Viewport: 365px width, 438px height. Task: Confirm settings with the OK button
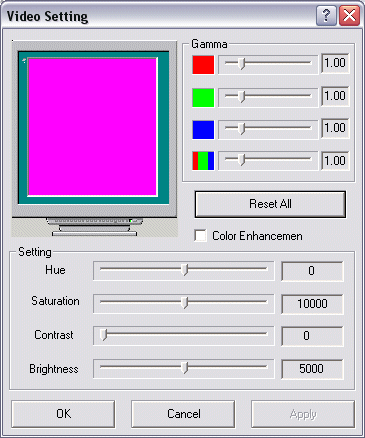[x=63, y=414]
